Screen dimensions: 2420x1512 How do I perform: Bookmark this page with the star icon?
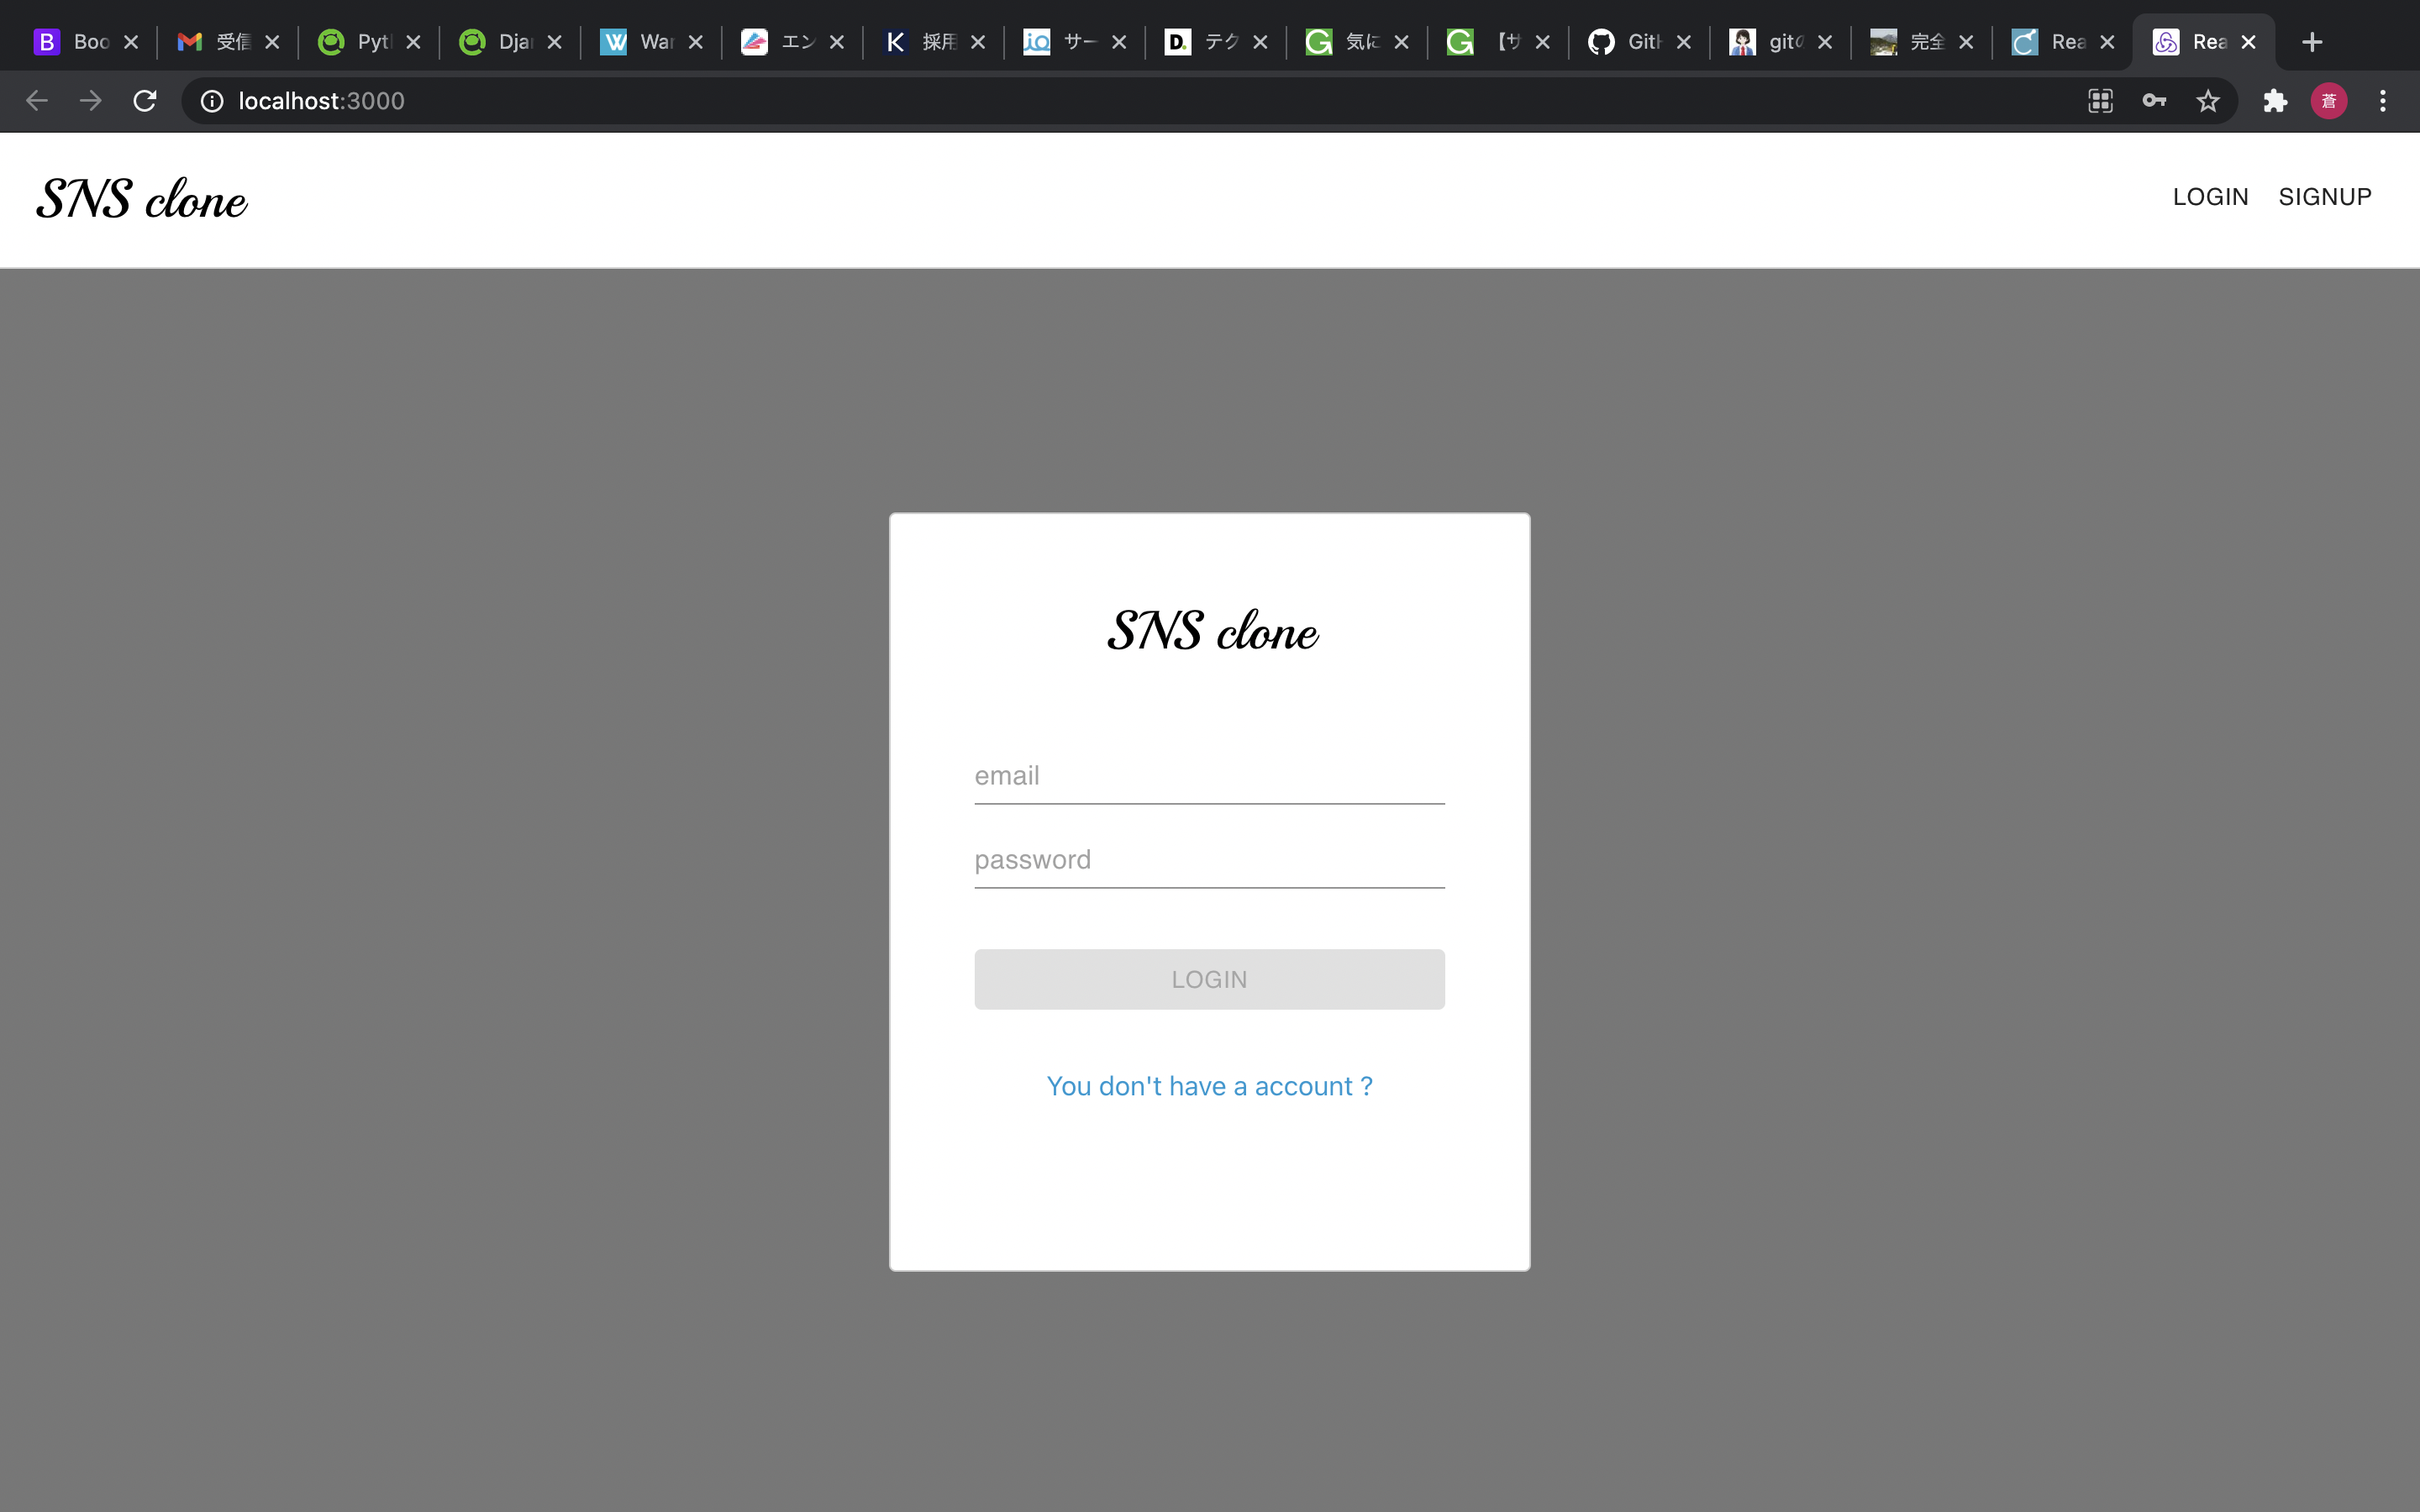[2208, 100]
